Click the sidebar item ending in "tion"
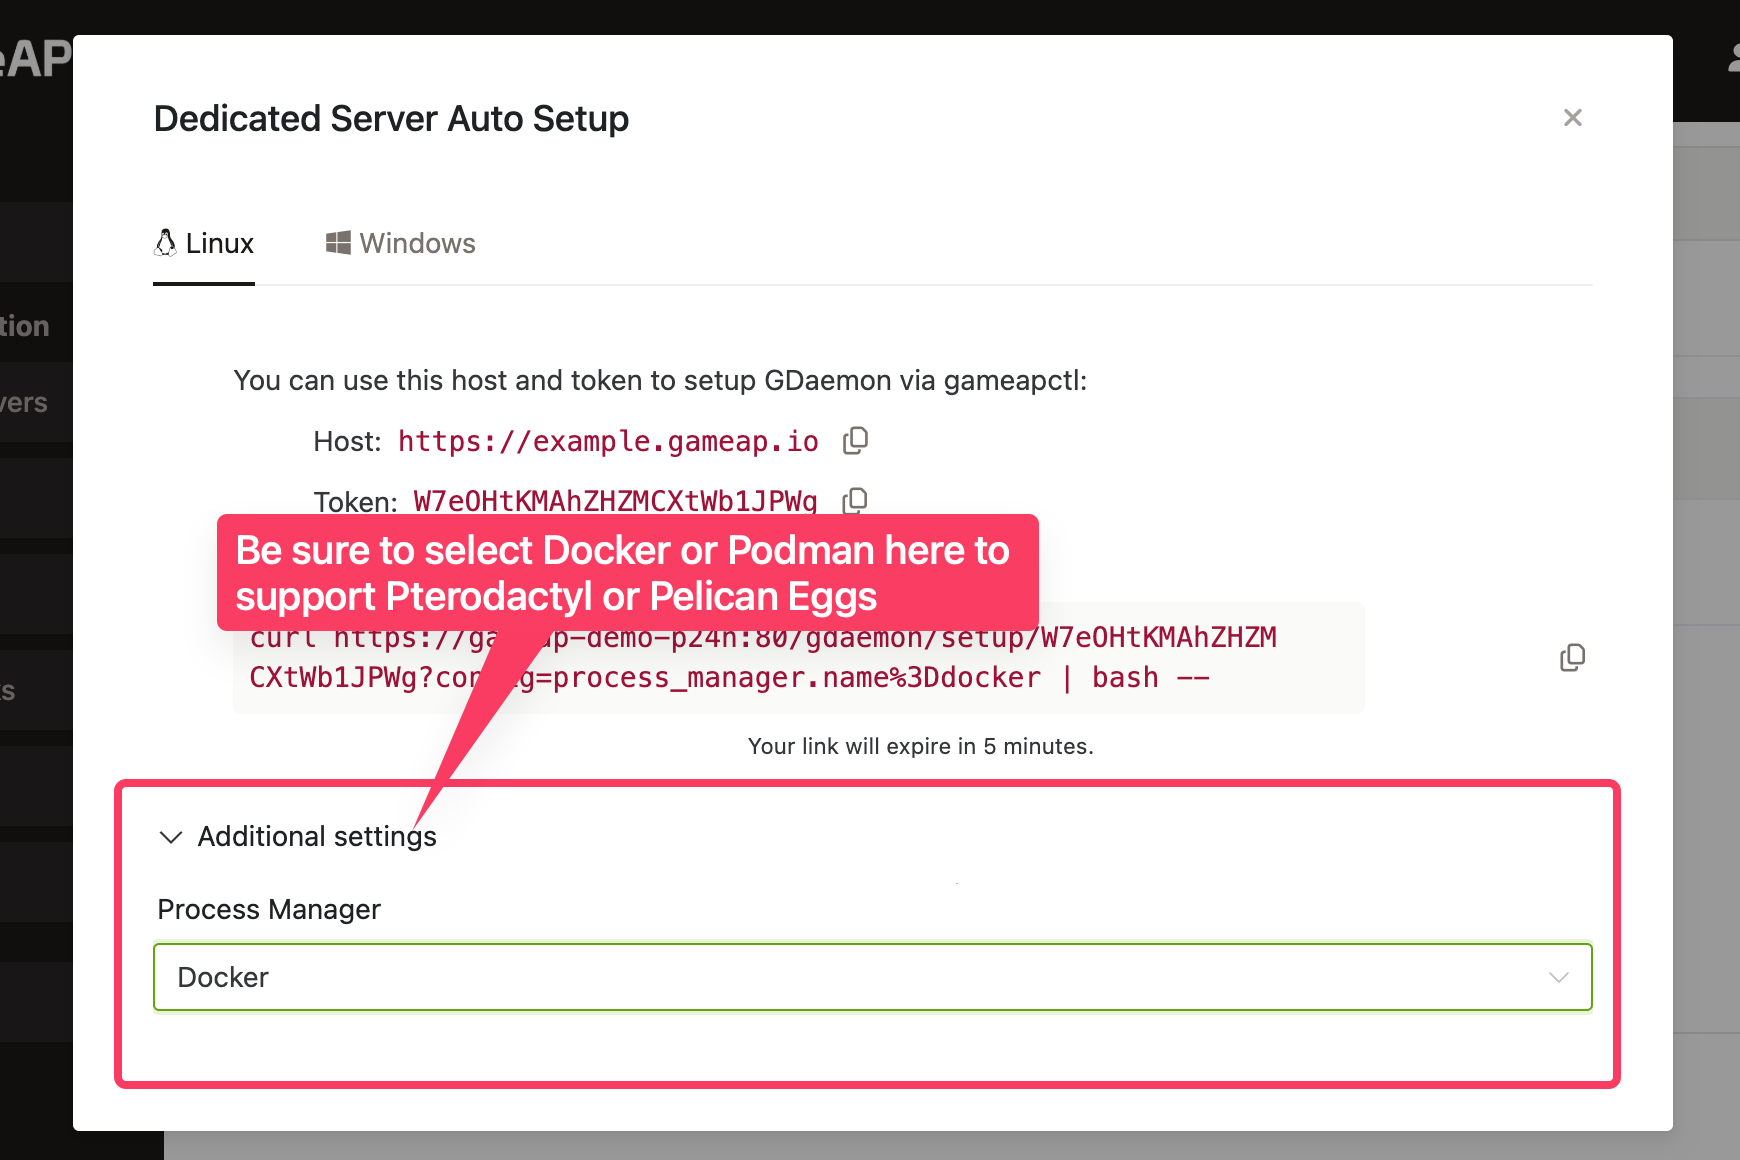Image resolution: width=1740 pixels, height=1160 pixels. (x=26, y=326)
